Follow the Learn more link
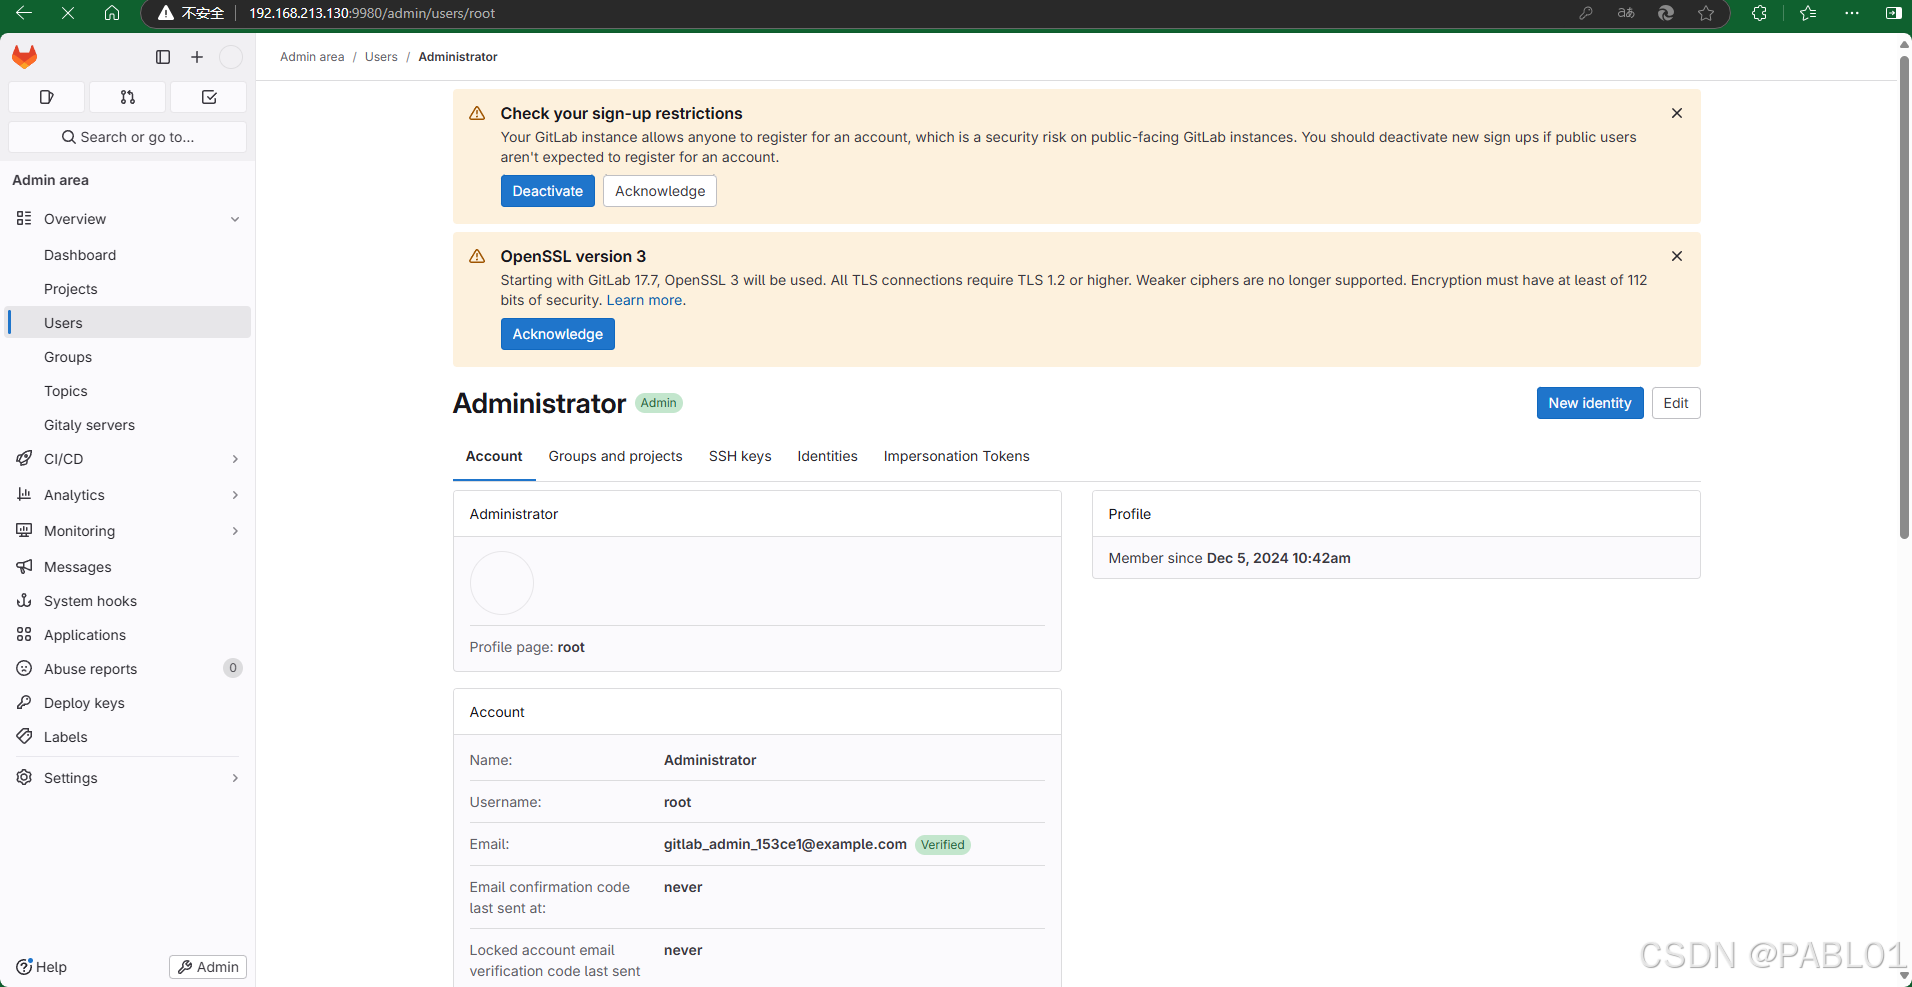The width and height of the screenshot is (1912, 987). pos(644,300)
